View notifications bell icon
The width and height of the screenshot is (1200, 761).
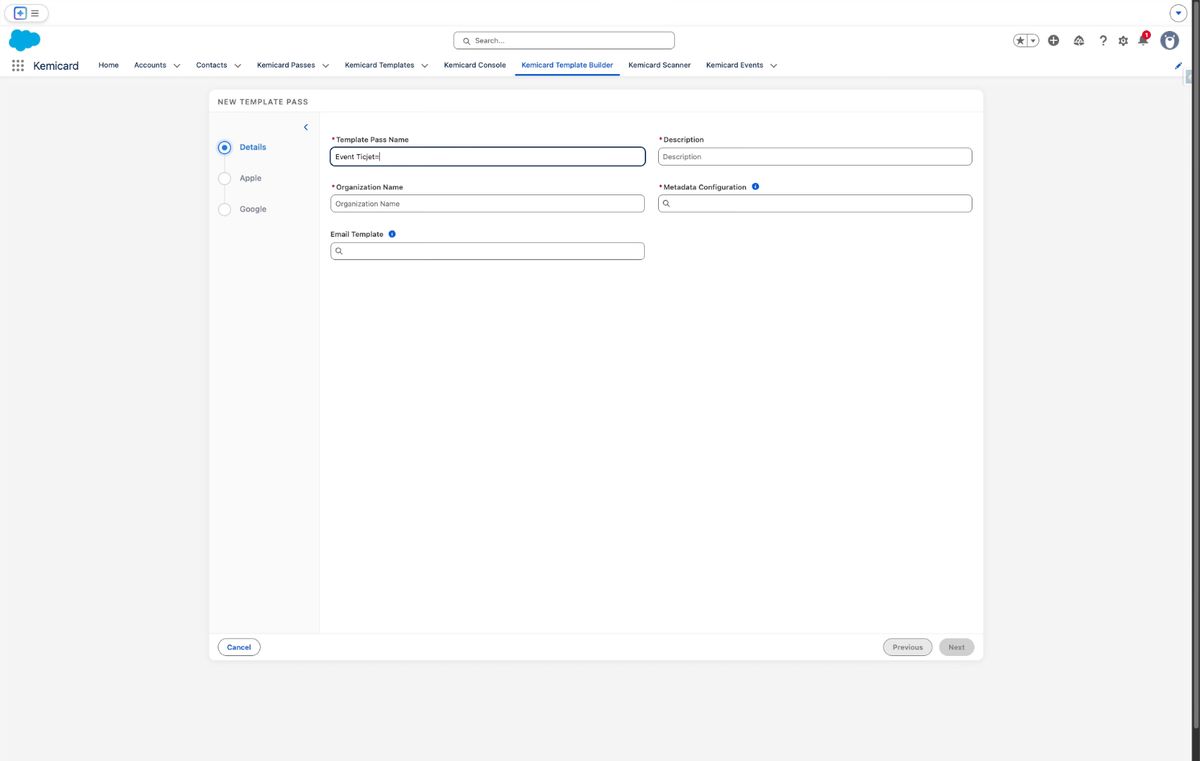(x=1143, y=40)
